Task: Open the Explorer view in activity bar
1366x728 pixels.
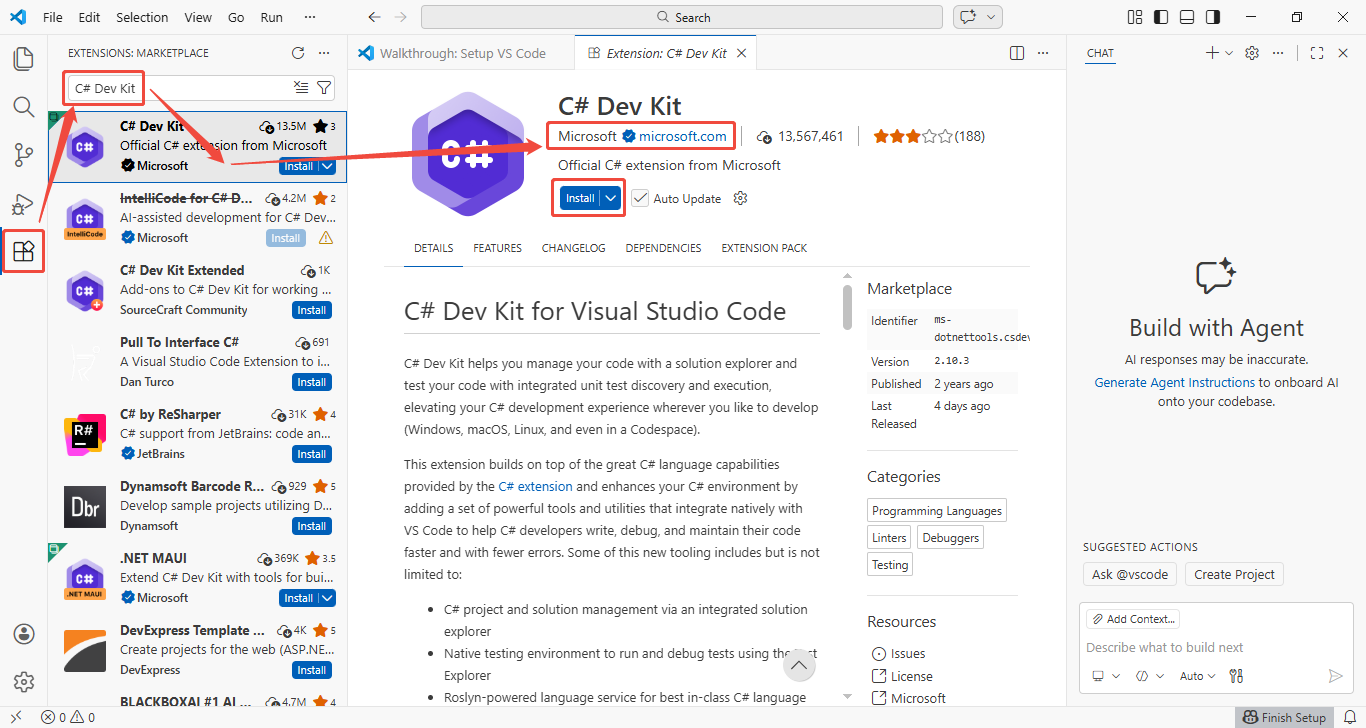Action: pos(23,58)
